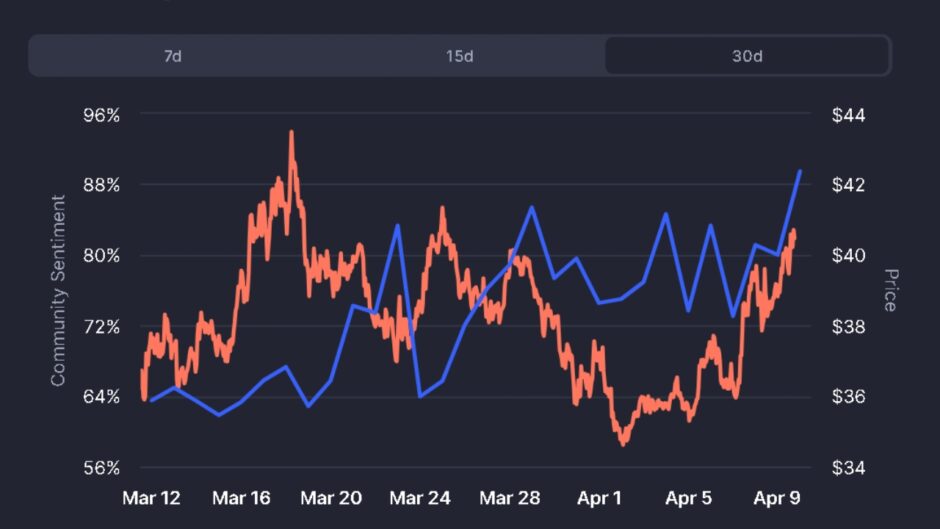Image resolution: width=940 pixels, height=529 pixels.
Task: Click the $34 price axis label
Action: point(849,468)
